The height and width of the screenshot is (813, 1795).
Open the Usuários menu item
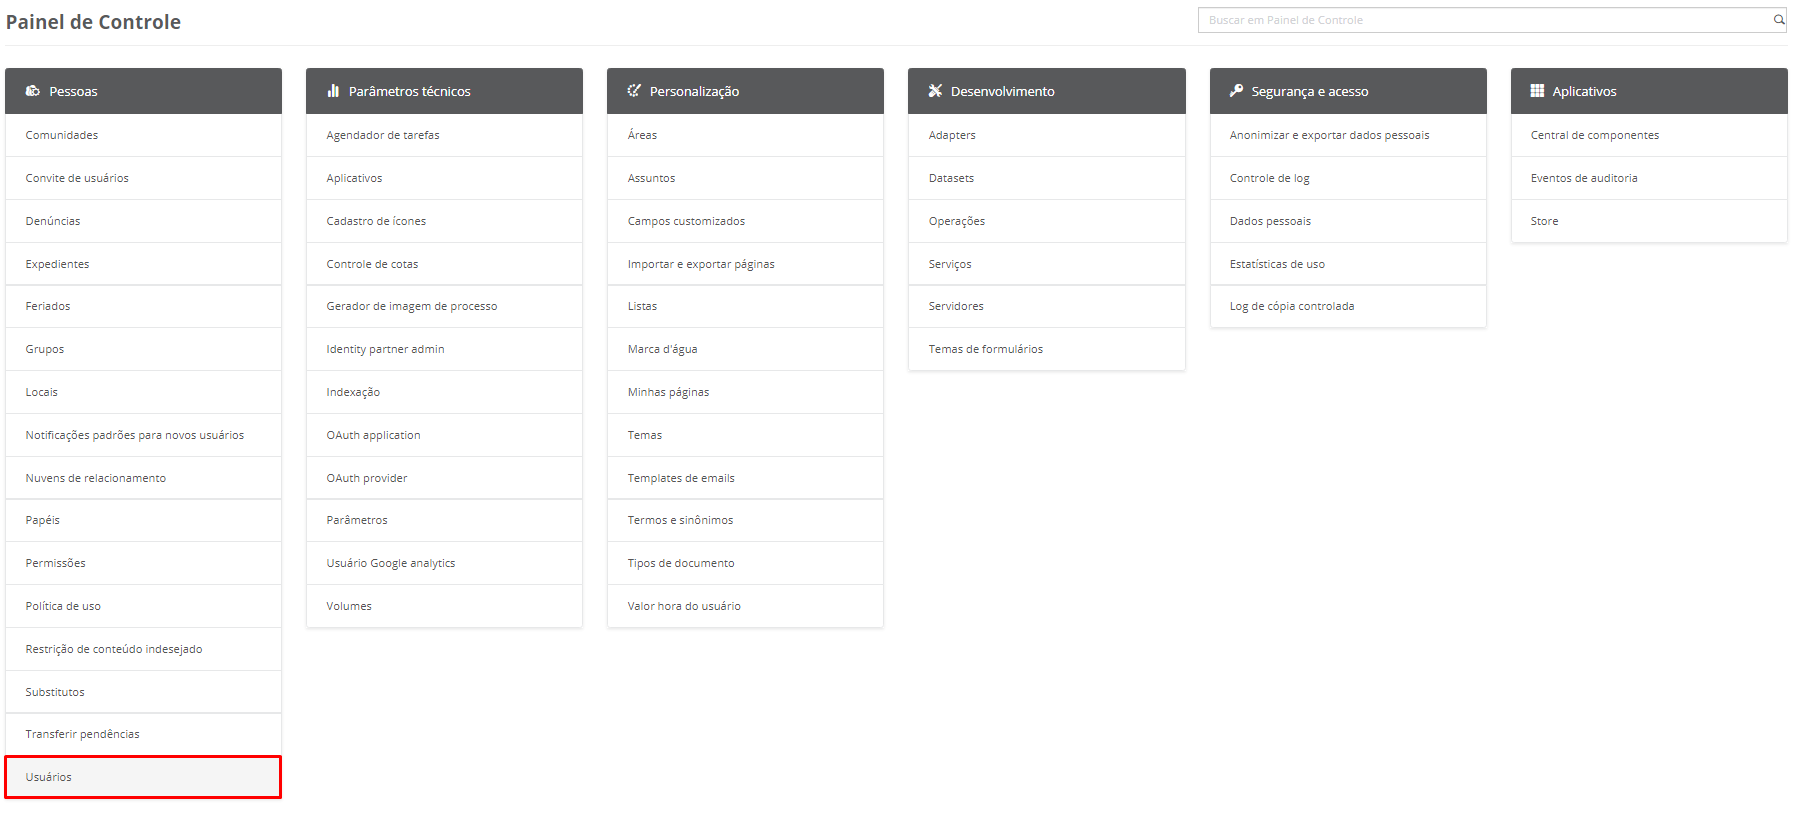49,777
